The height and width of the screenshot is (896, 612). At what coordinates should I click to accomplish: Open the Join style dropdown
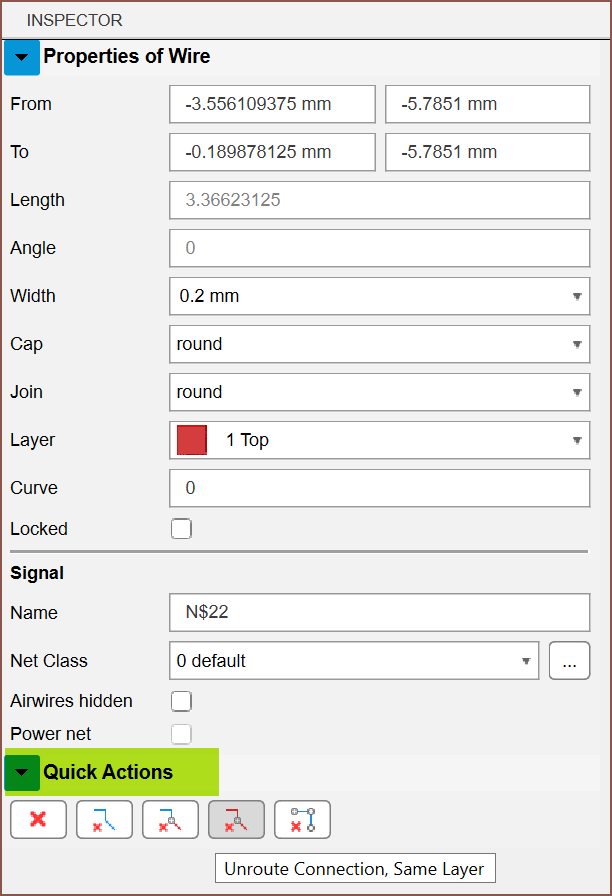click(379, 392)
